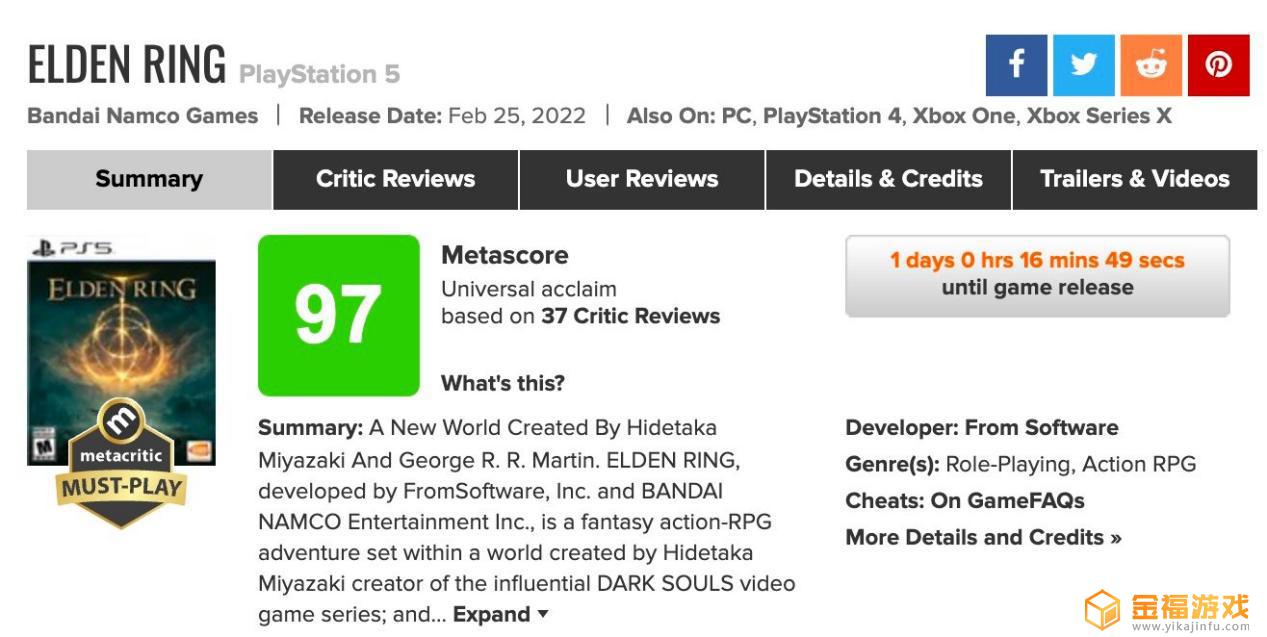This screenshot has width=1267, height=637.
Task: Open Trailers & Videos tab
Action: tap(1135, 179)
